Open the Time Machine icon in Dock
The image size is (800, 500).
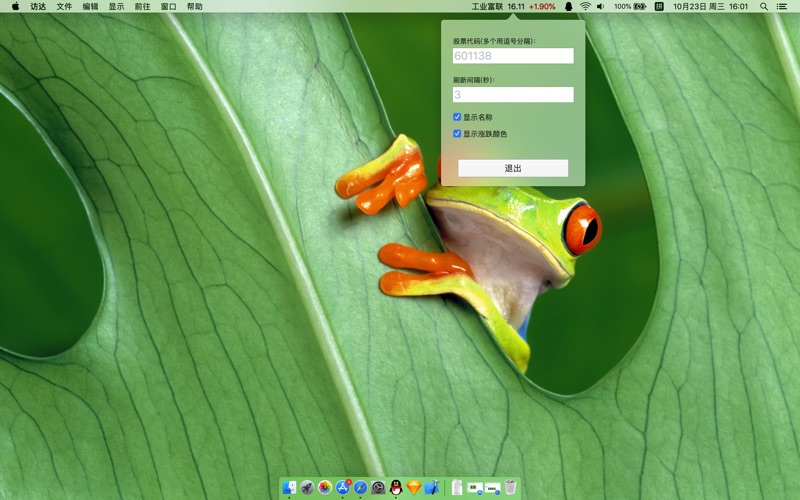click(x=378, y=487)
